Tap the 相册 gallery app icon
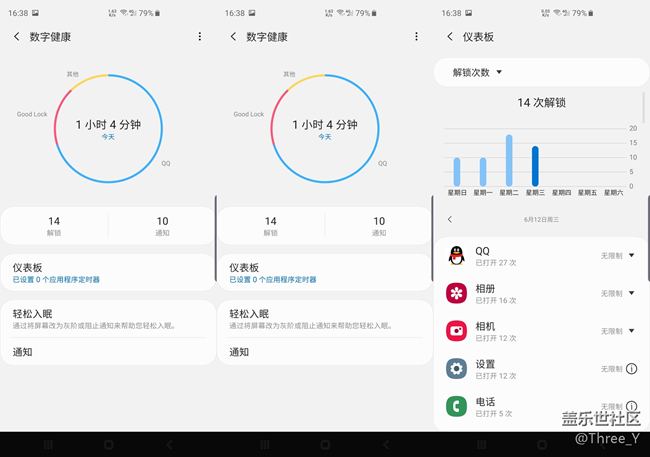Screen dimensions: 650x457 456,293
